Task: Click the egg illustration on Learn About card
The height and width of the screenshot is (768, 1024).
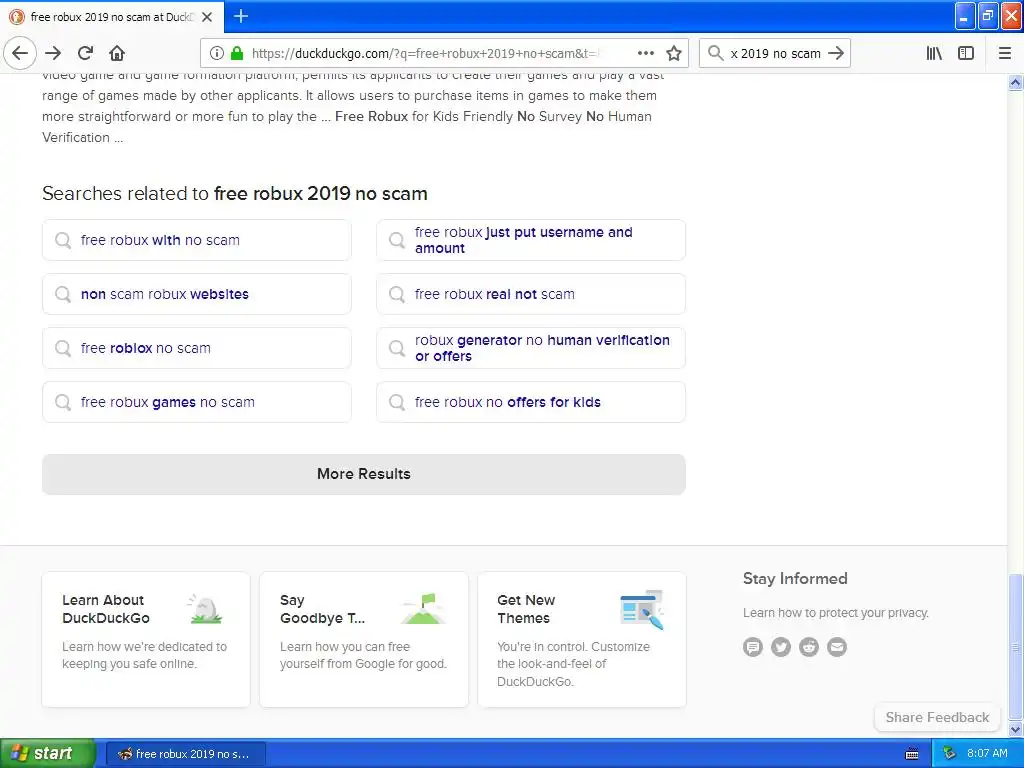Action: (205, 609)
